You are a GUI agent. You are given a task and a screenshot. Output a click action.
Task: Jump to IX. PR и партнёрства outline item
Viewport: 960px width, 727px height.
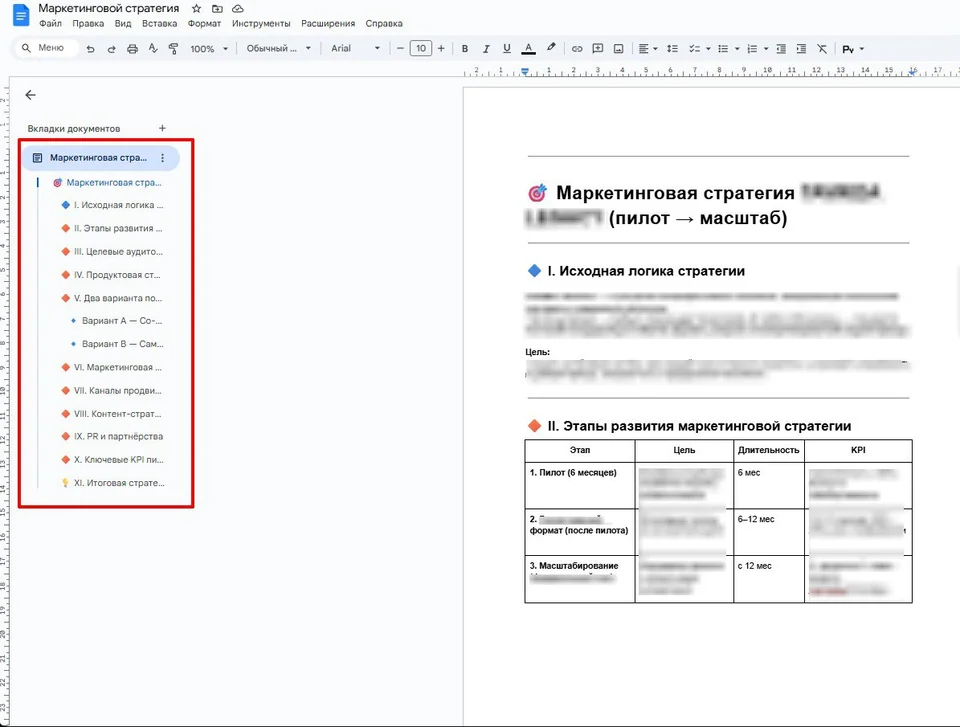112,437
